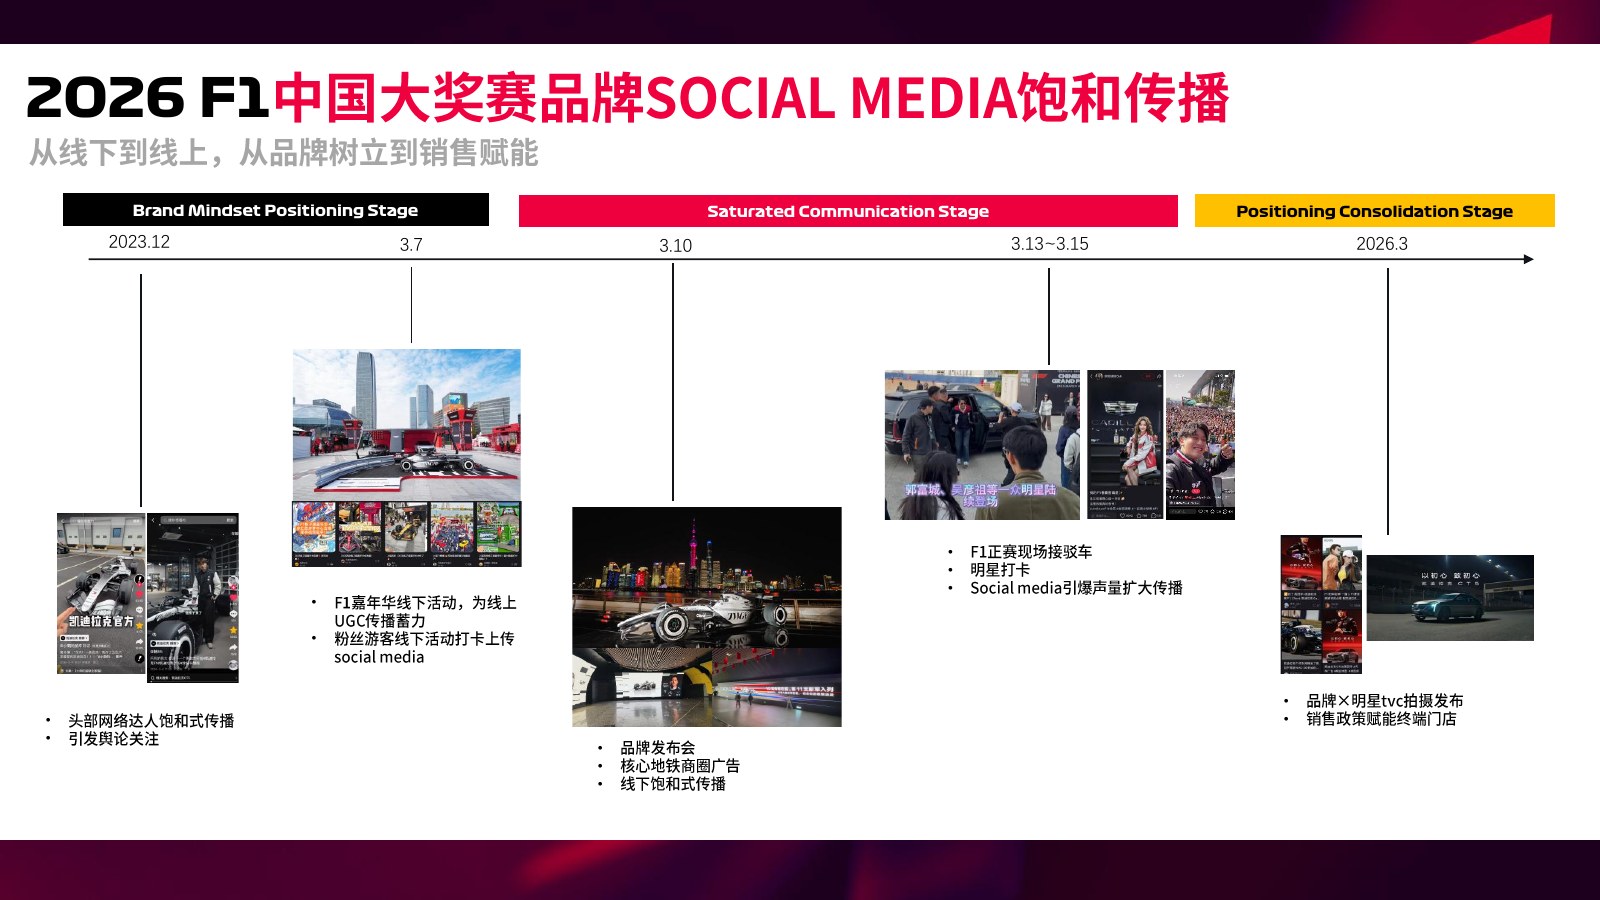Select the 凯迪拉克官方 race car screenshot
Image resolution: width=1600 pixels, height=900 pixels.
[101, 594]
